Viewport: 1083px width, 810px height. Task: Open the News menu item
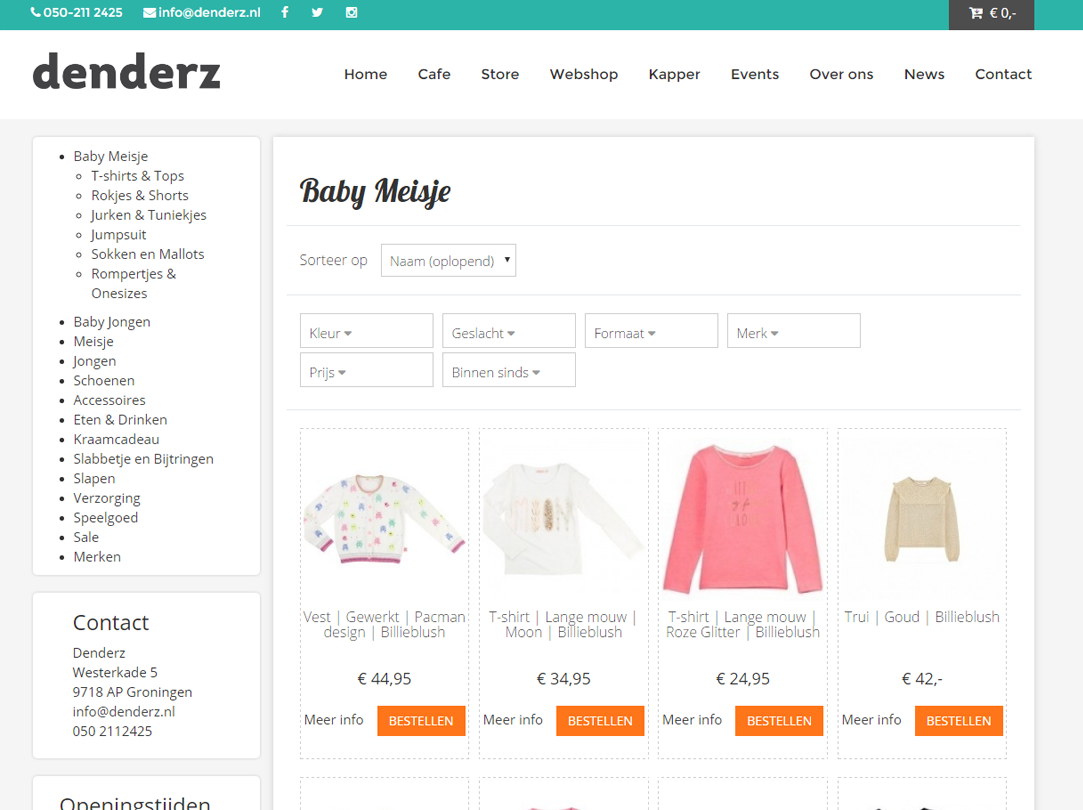[924, 74]
